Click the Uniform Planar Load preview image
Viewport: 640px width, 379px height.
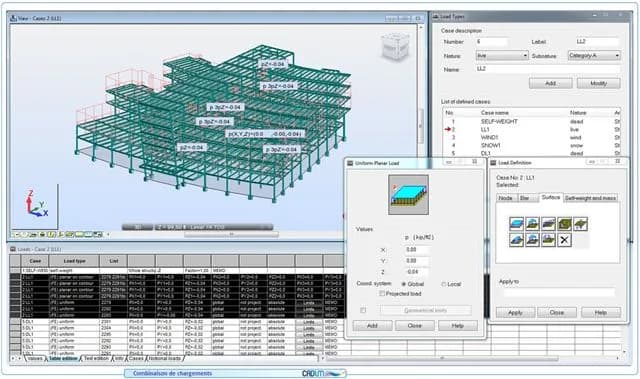pyautogui.click(x=408, y=195)
